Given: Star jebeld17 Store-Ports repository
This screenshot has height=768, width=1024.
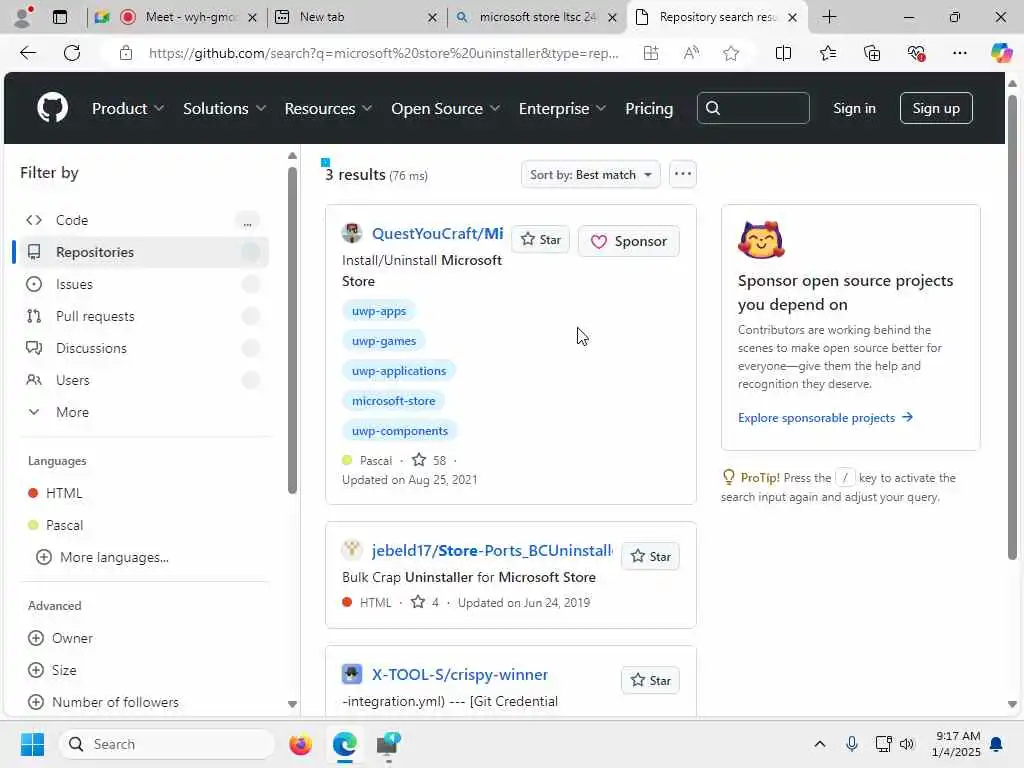Looking at the screenshot, I should click(x=650, y=556).
